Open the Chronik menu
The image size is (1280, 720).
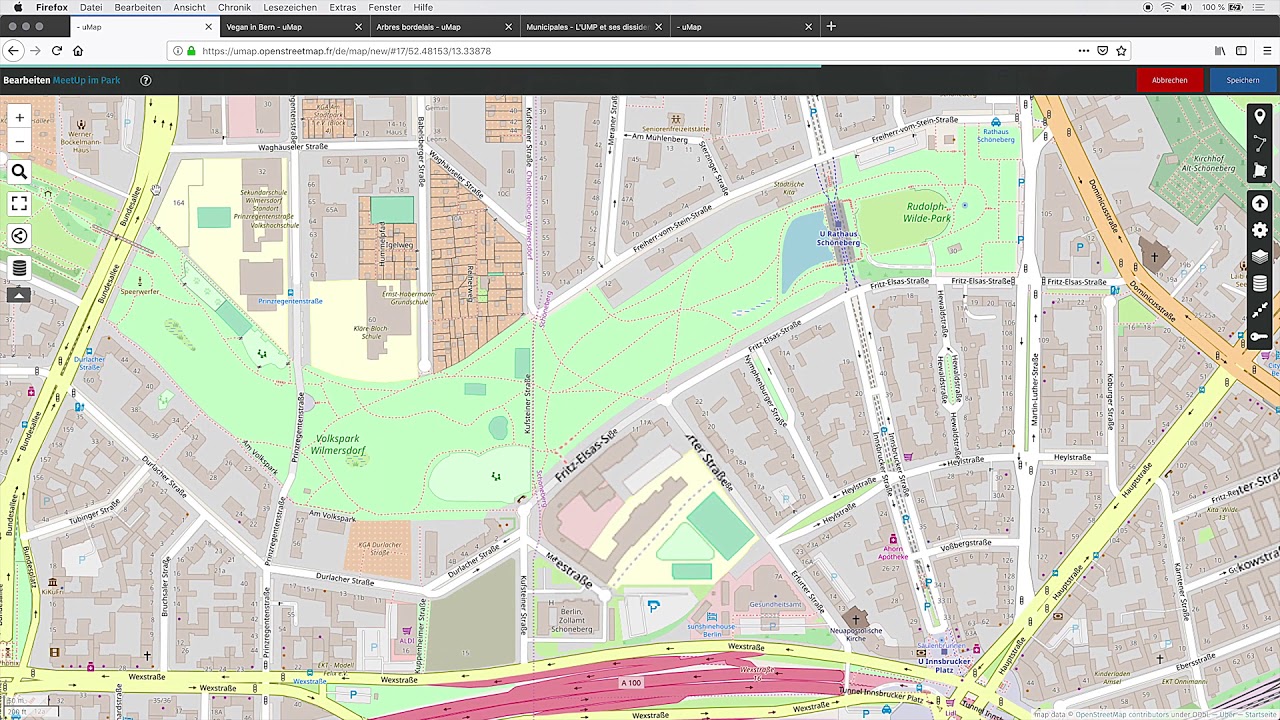pyautogui.click(x=235, y=7)
